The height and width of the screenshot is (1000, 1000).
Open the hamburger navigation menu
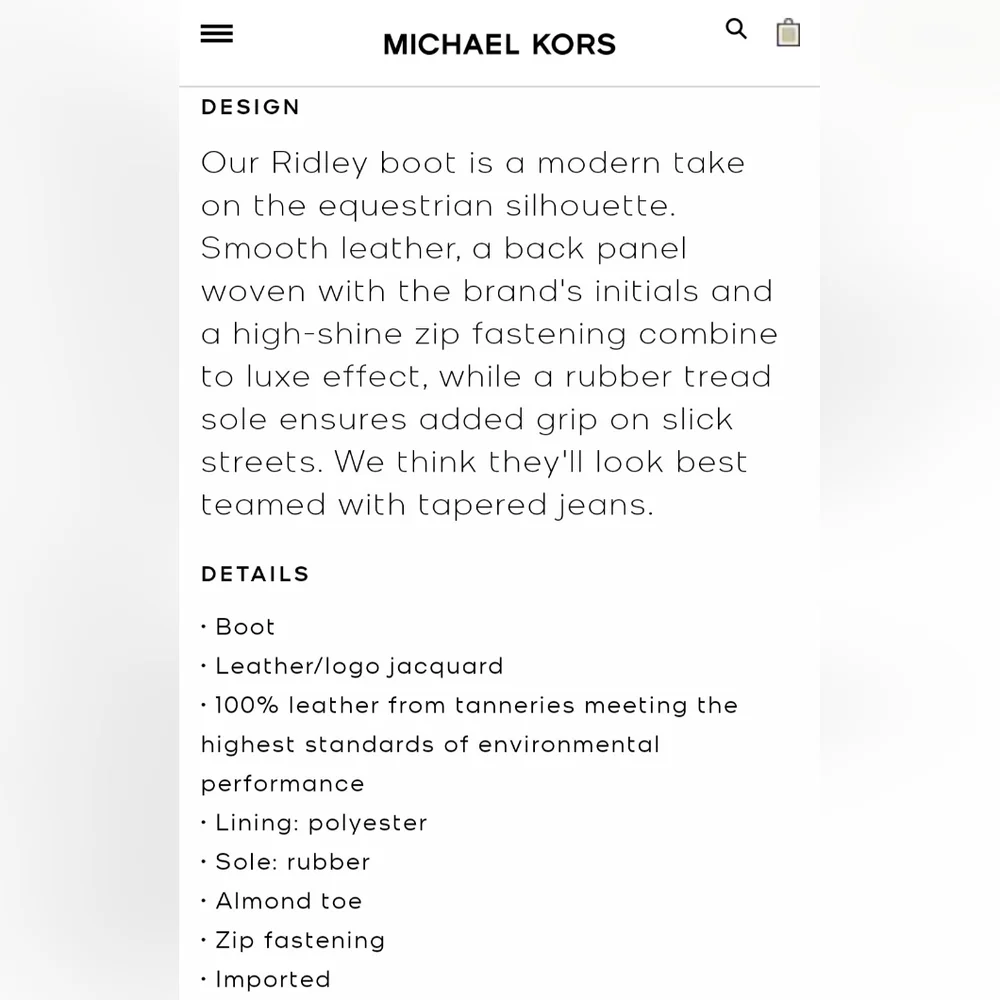217,33
